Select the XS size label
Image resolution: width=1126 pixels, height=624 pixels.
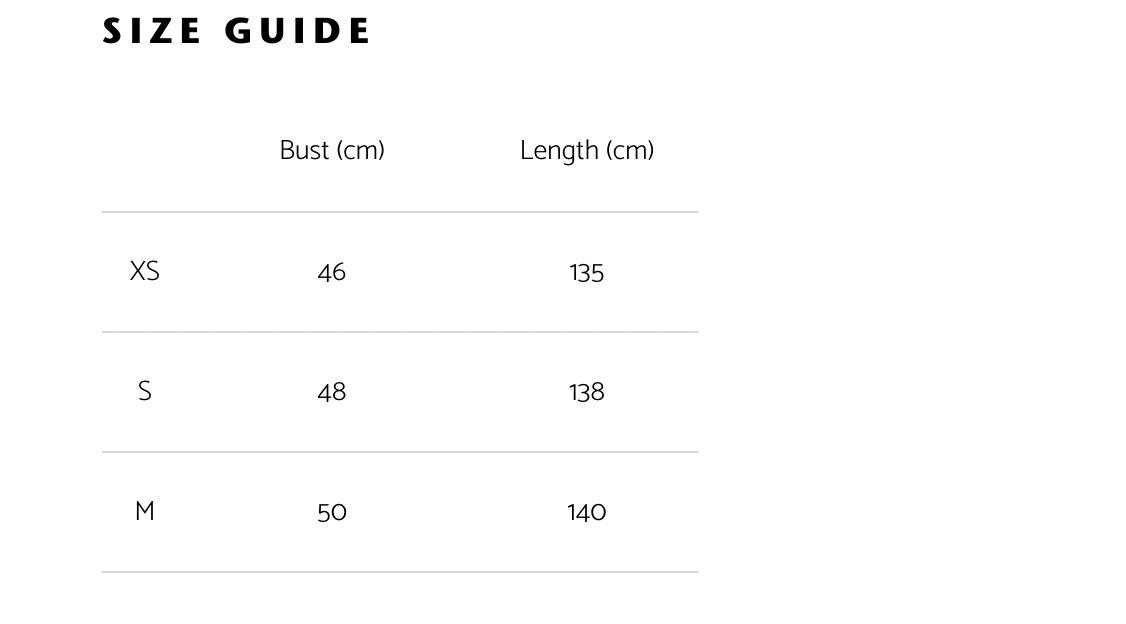(145, 272)
